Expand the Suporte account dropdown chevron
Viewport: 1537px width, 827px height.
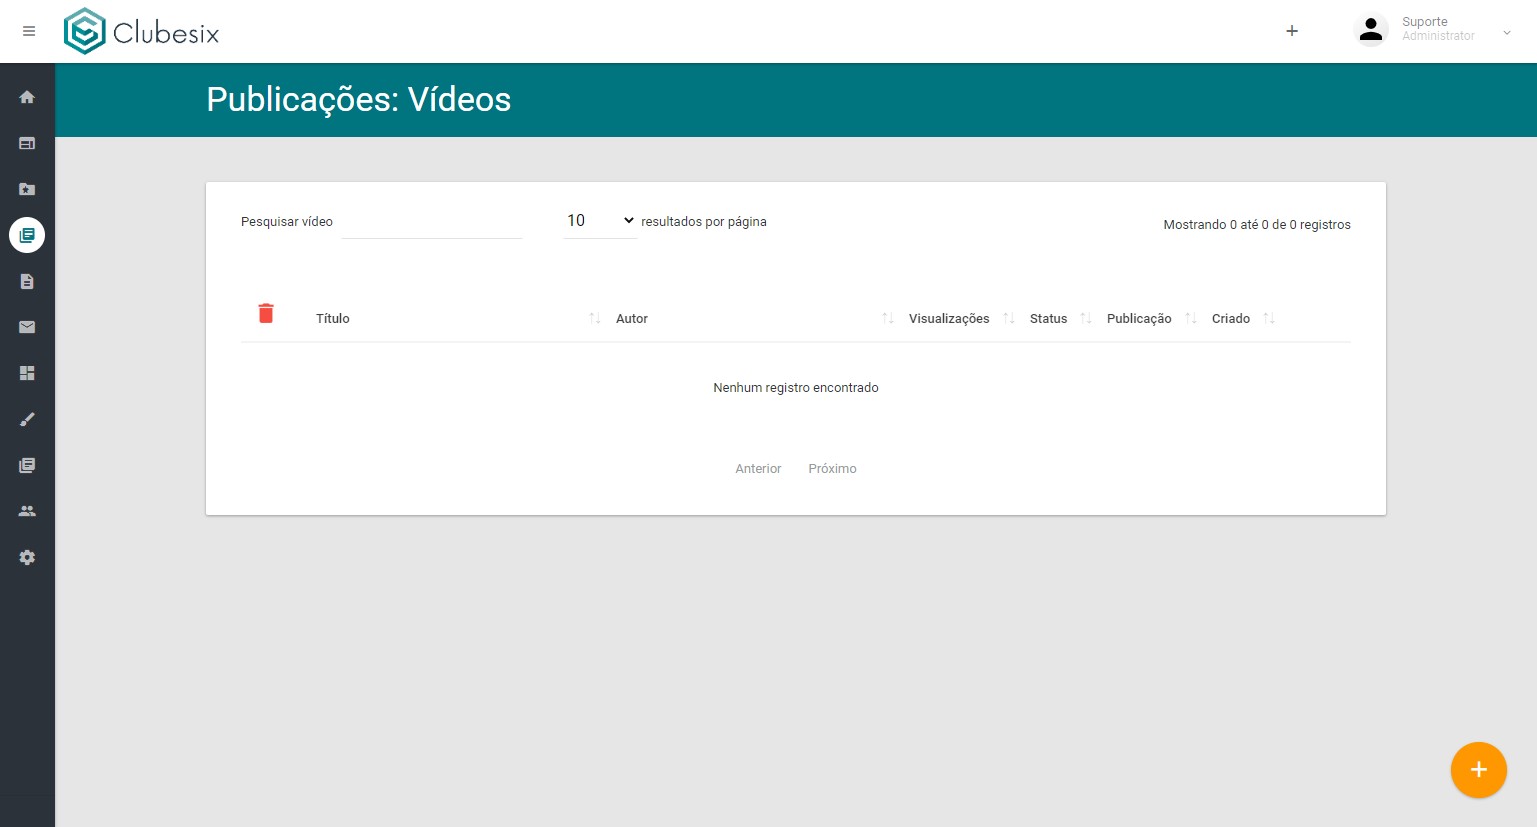click(1507, 33)
